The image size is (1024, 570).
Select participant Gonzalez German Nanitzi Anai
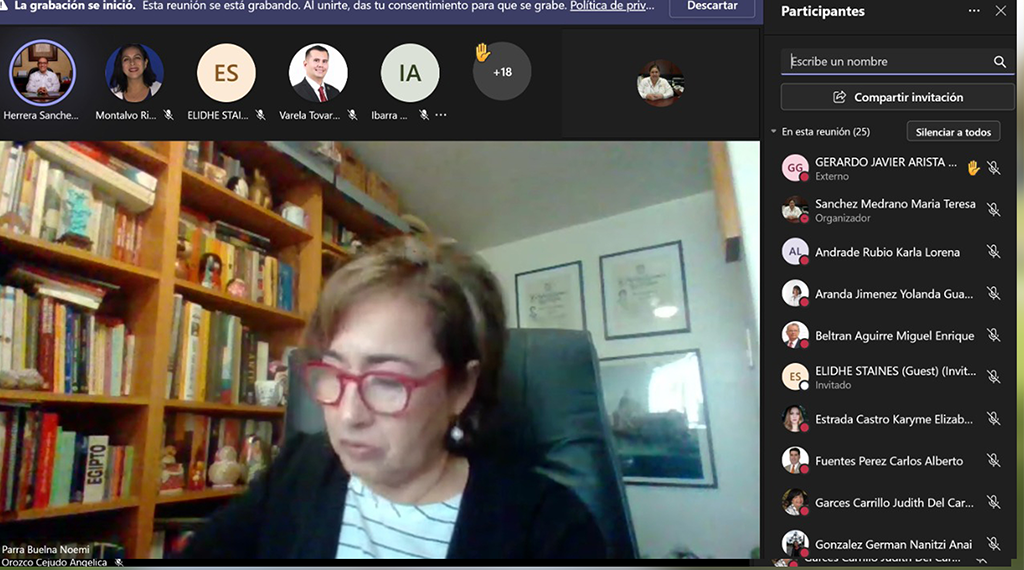pyautogui.click(x=891, y=543)
